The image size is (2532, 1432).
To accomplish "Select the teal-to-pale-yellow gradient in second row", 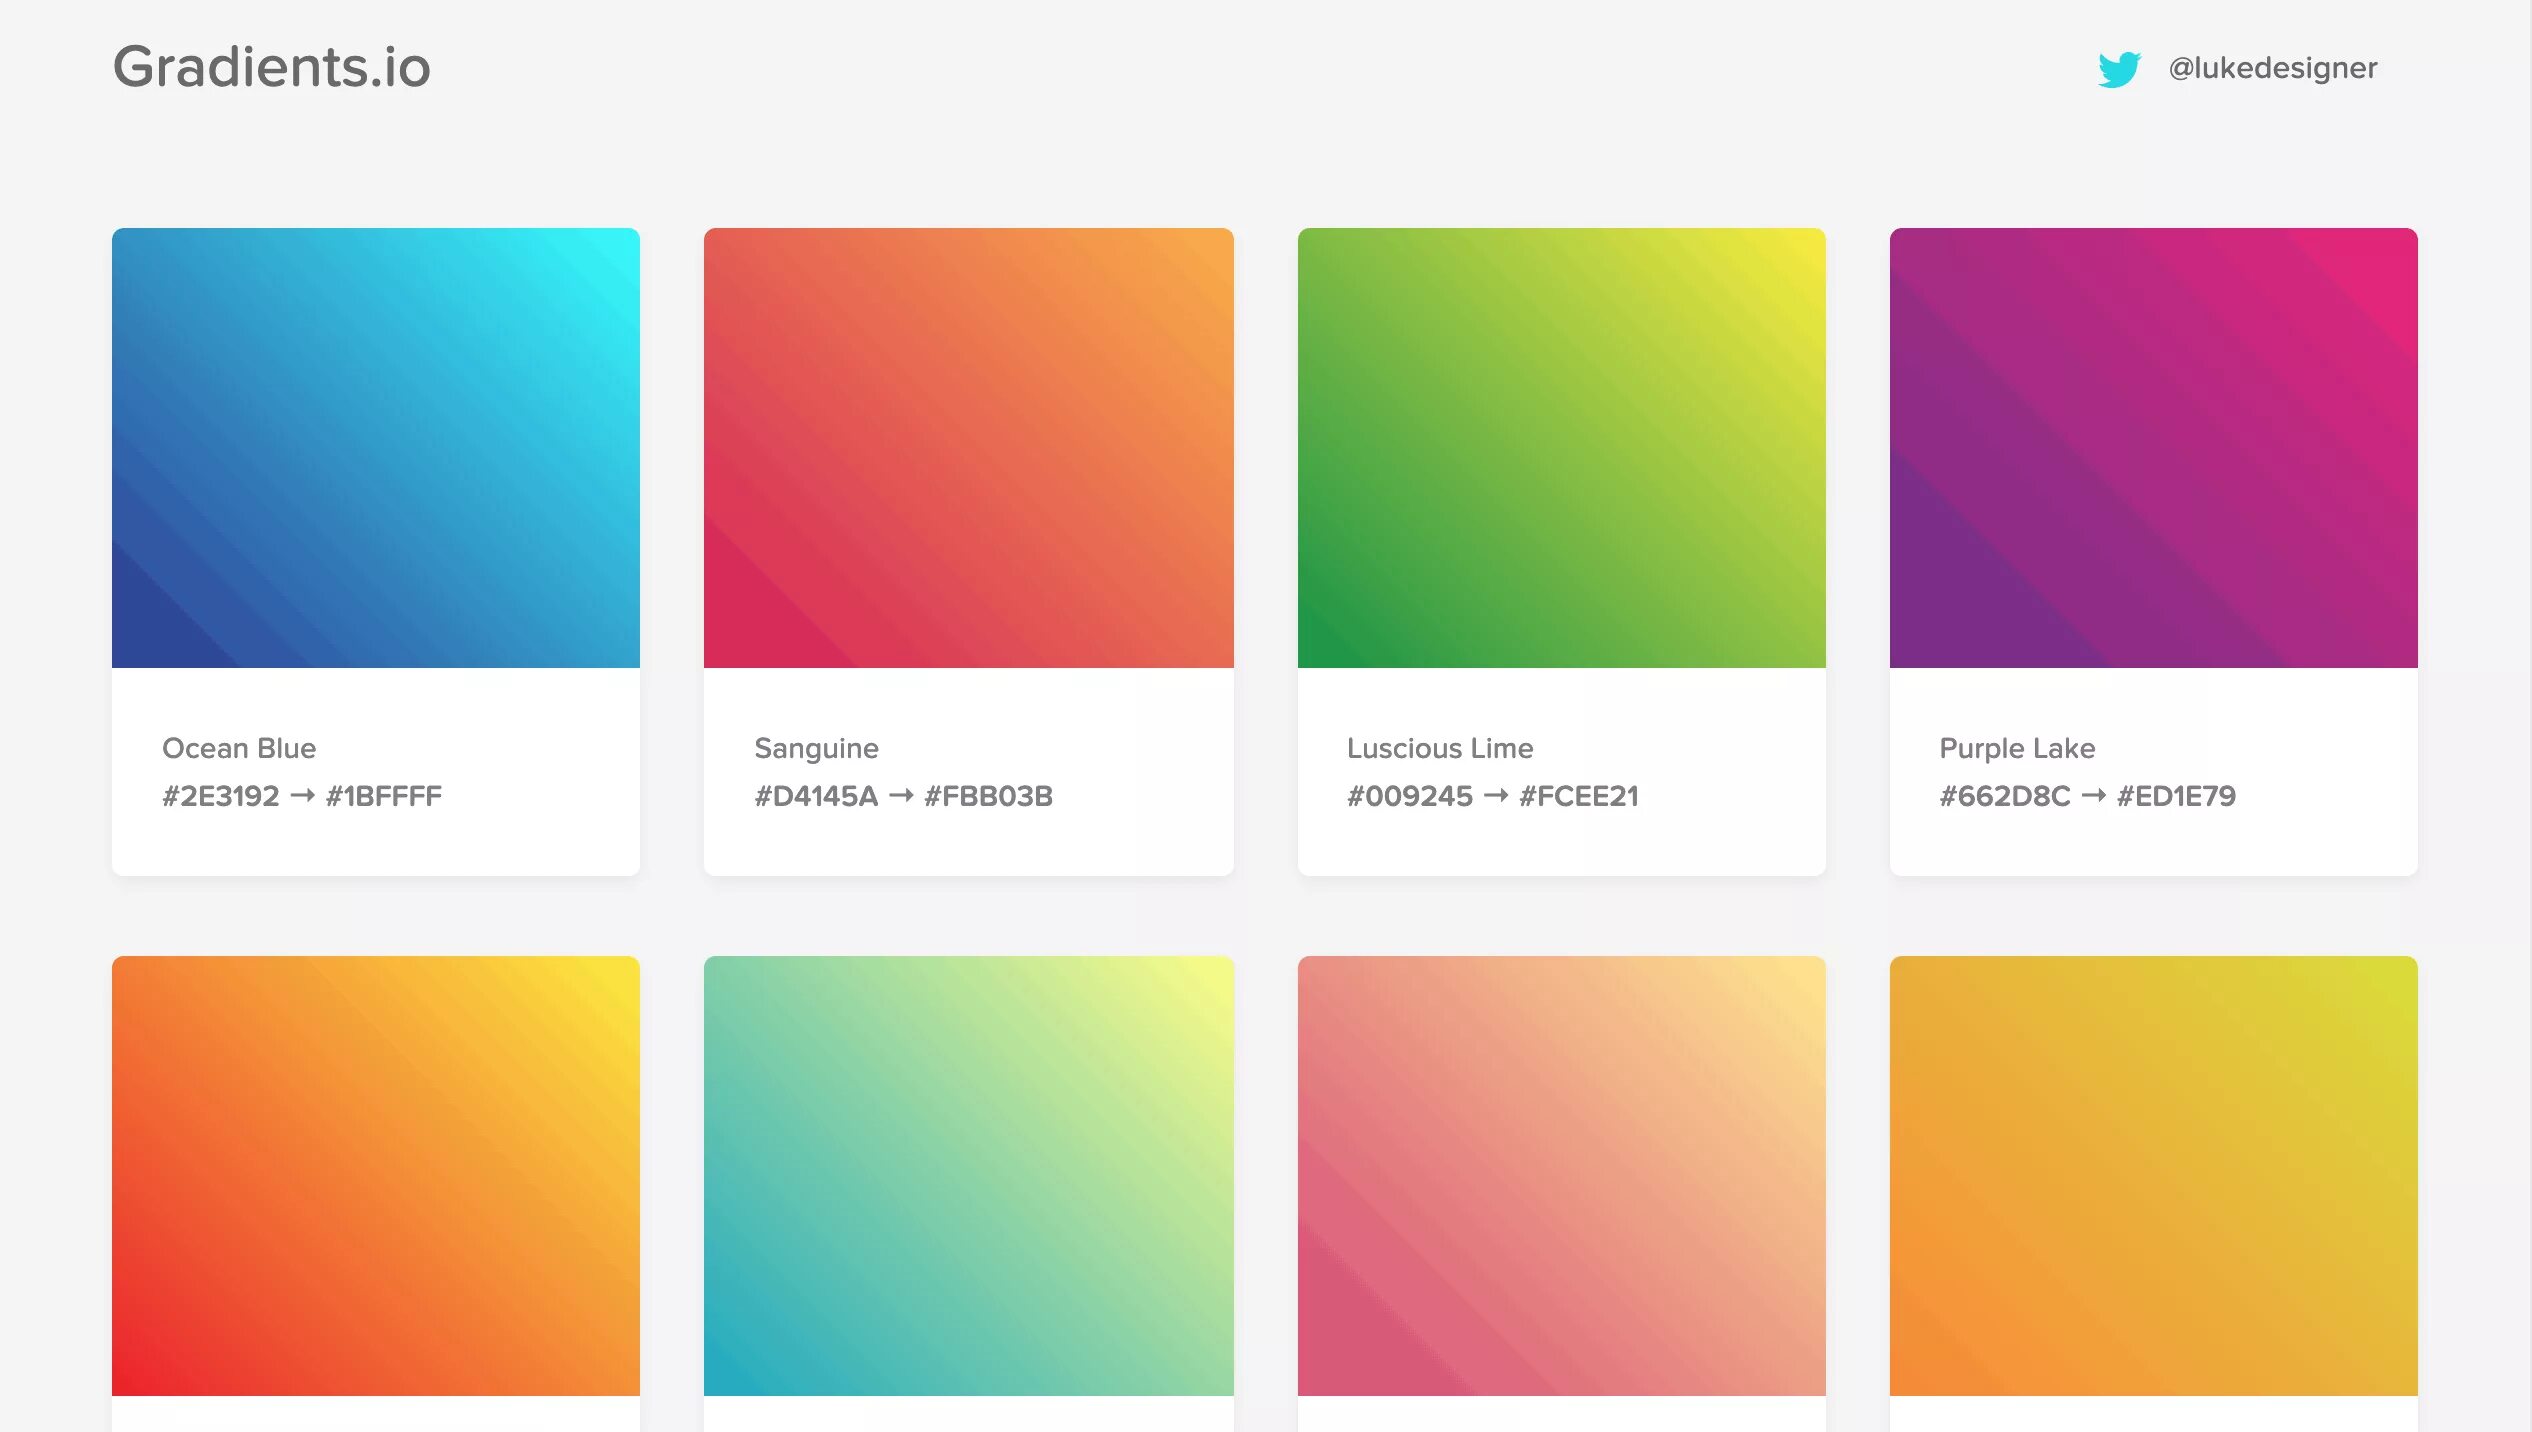I will click(969, 1176).
